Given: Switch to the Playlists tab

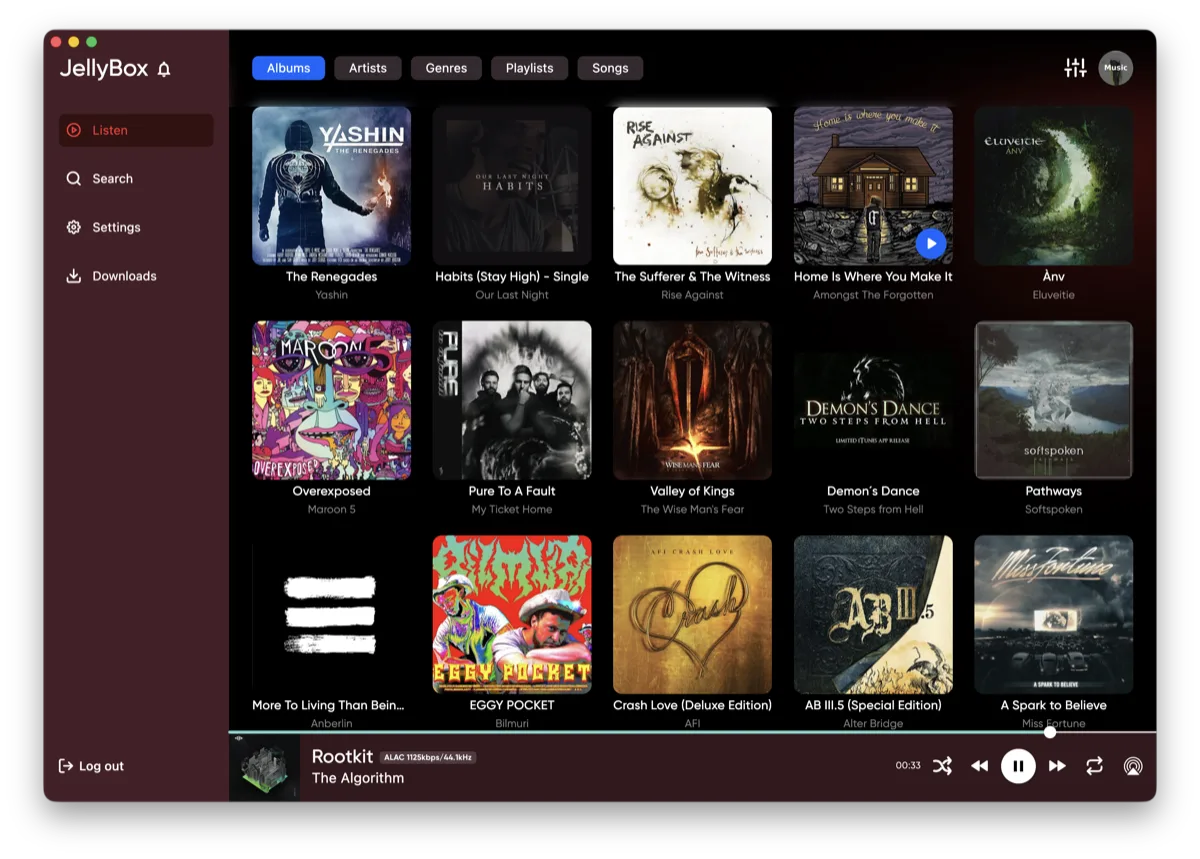Looking at the screenshot, I should click(529, 68).
